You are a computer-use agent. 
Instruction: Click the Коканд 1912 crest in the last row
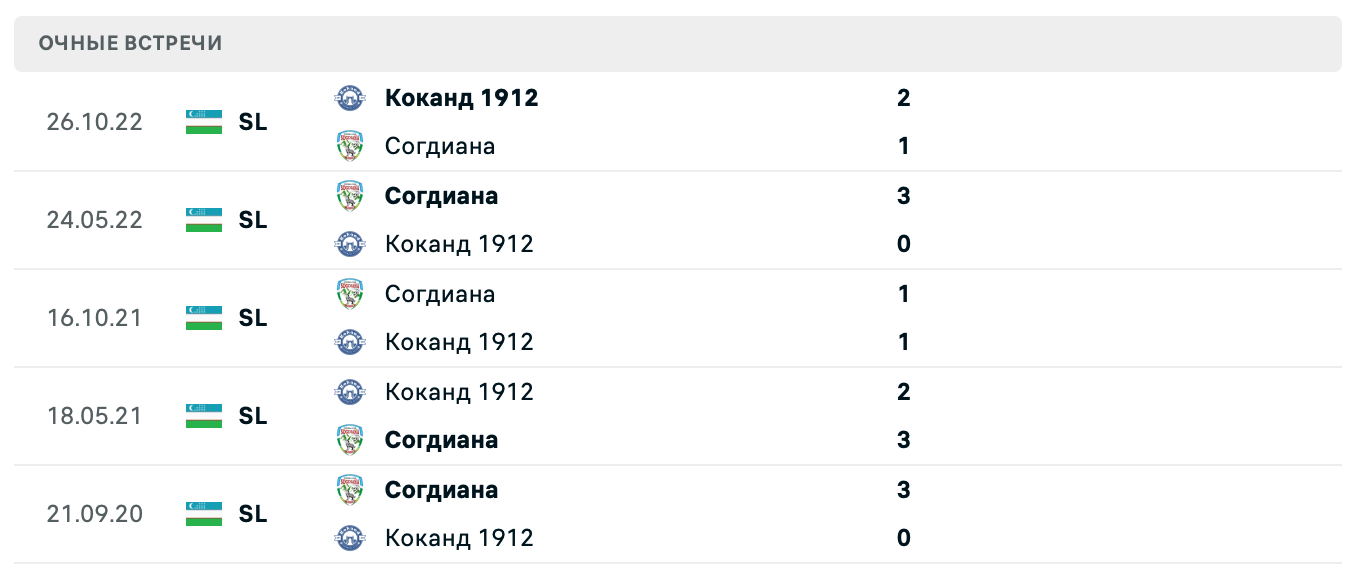point(350,537)
